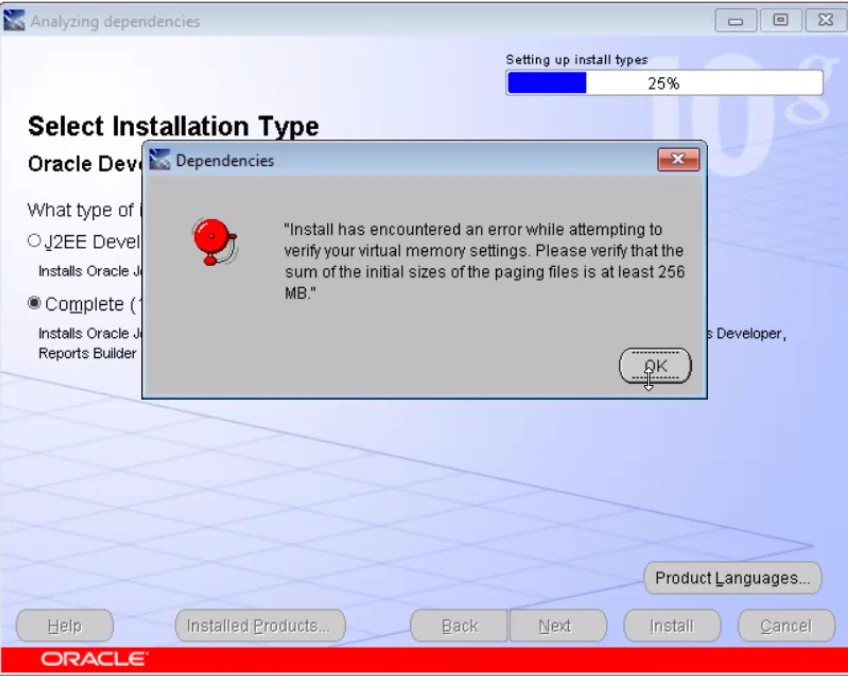Image resolution: width=848 pixels, height=676 pixels.
Task: Go Back to previous installer step
Action: pos(459,626)
